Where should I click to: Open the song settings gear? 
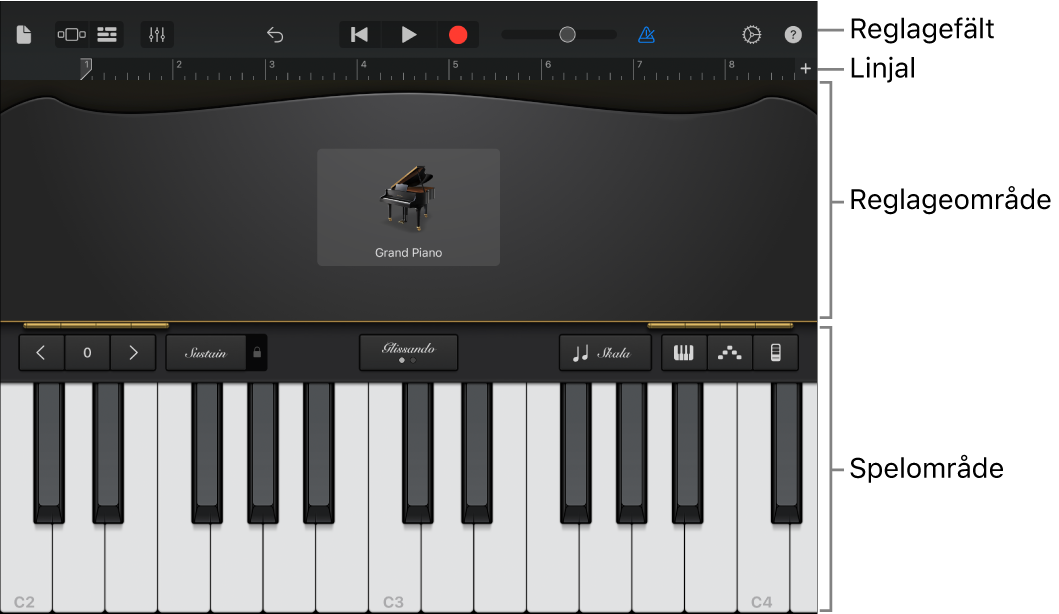click(752, 33)
